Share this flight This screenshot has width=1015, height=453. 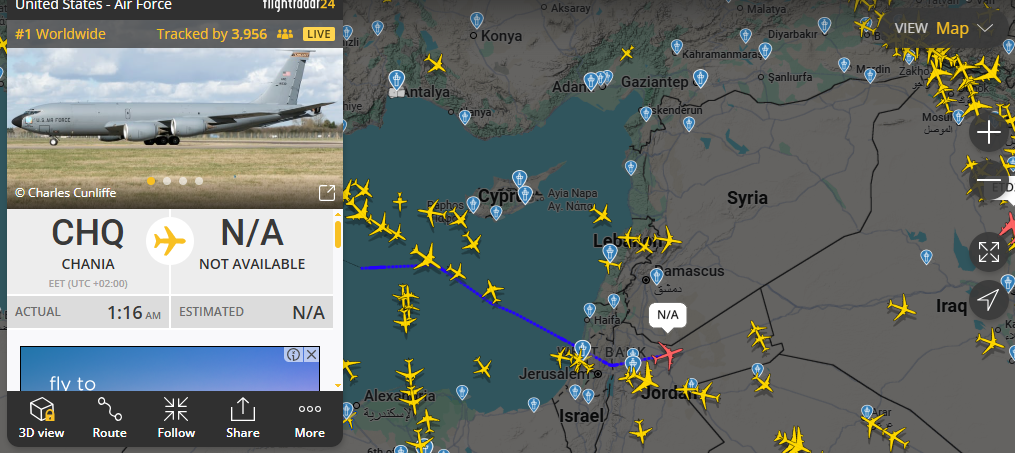tap(243, 418)
